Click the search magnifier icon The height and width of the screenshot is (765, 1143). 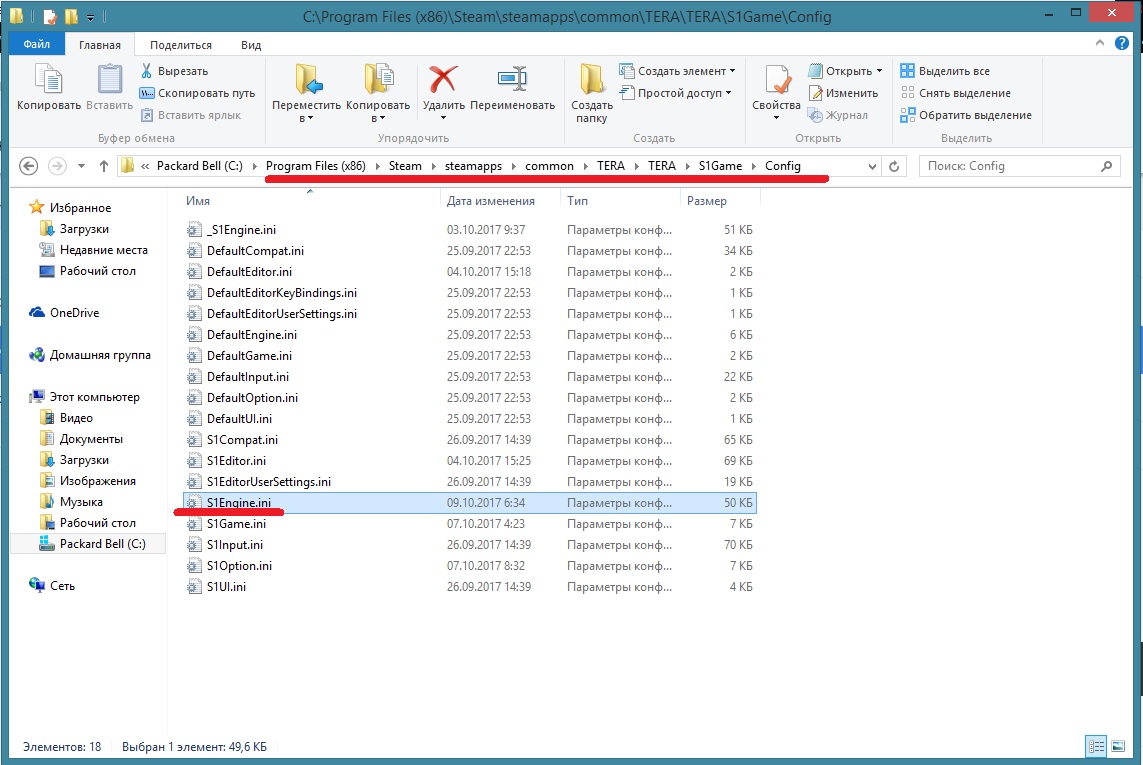1107,166
